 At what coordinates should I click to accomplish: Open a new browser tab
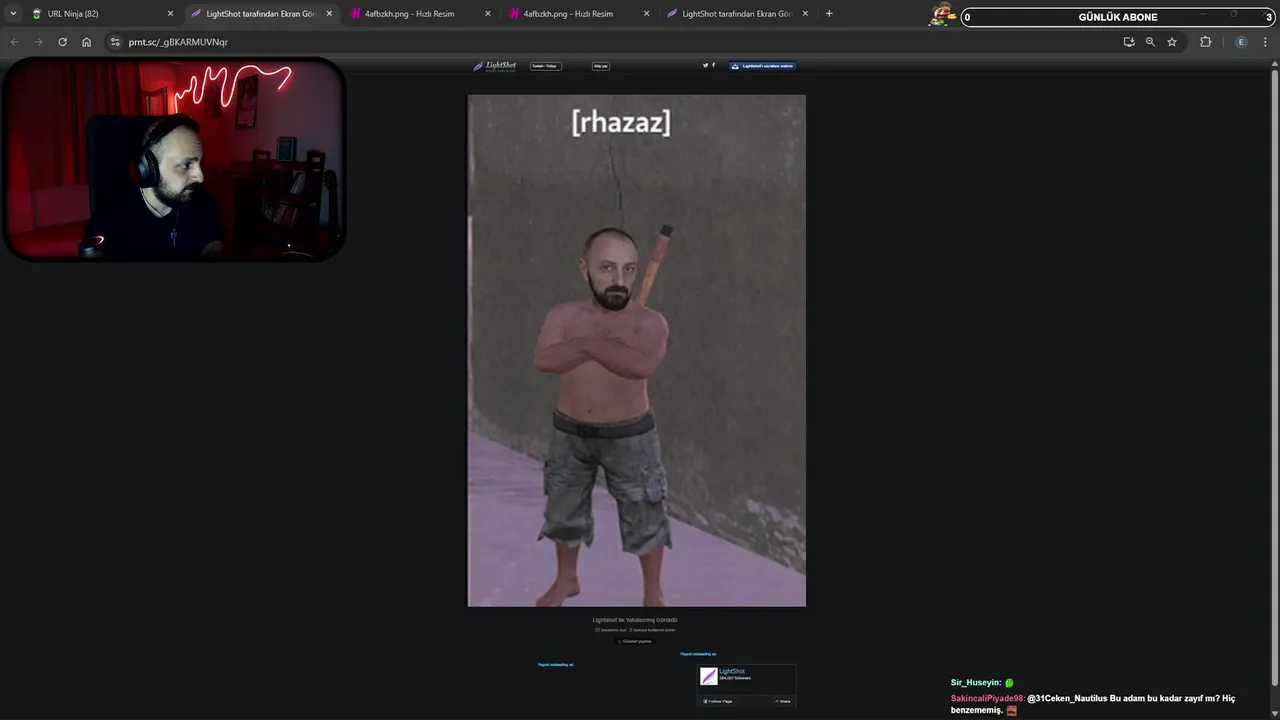pyautogui.click(x=829, y=13)
